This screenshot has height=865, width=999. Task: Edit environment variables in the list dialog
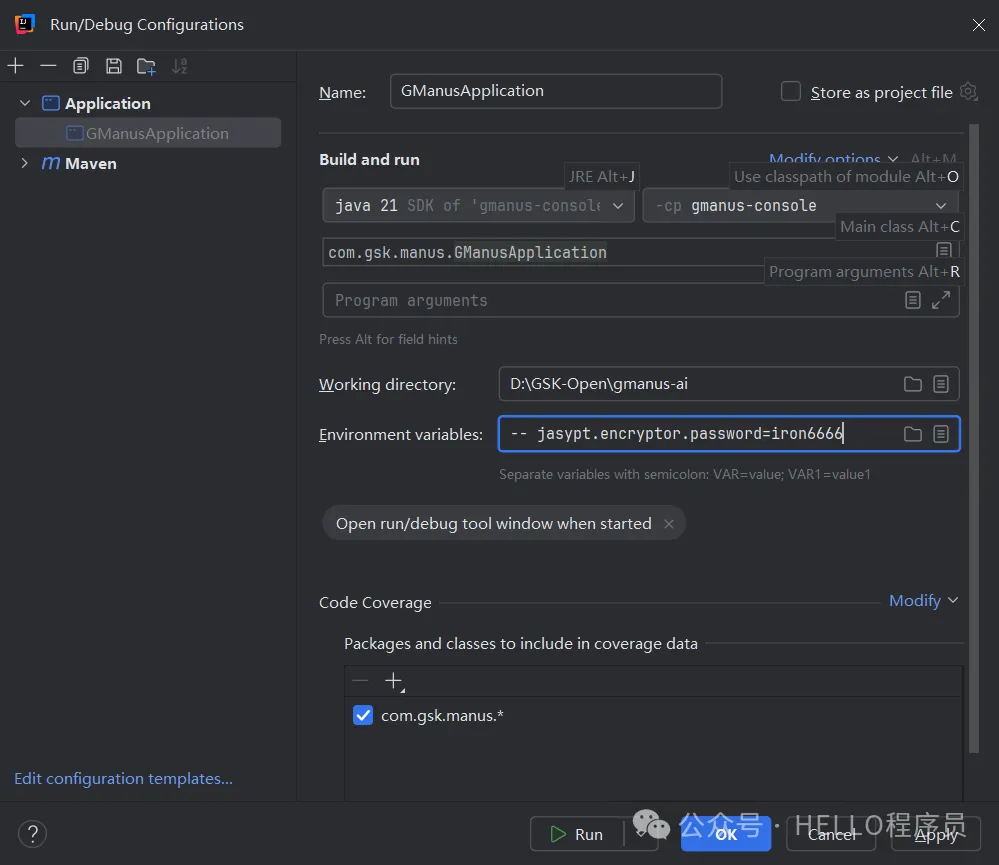click(x=941, y=434)
